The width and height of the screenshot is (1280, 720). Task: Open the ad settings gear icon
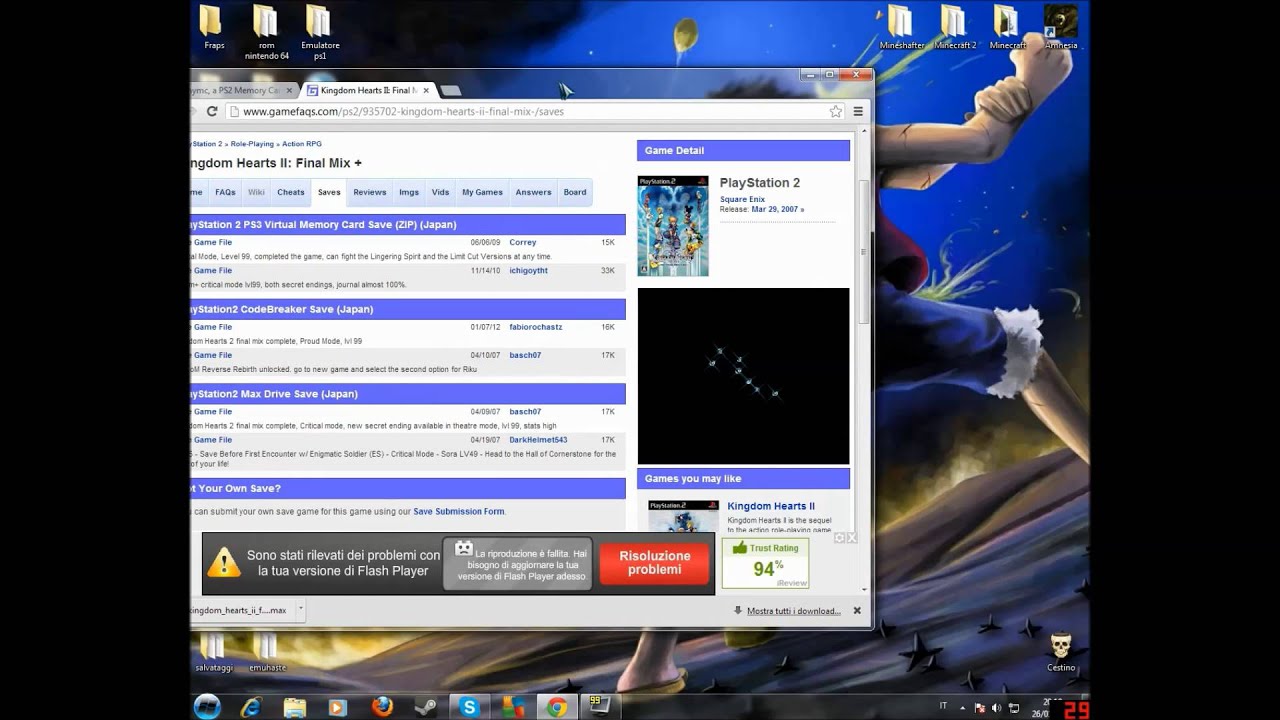[840, 538]
